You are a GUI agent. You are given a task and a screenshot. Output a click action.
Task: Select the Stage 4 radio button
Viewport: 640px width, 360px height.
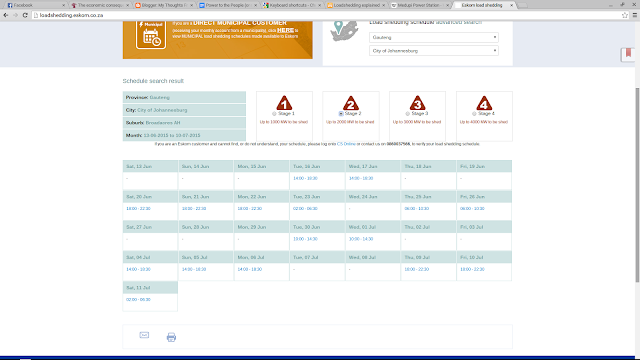[x=474, y=114]
